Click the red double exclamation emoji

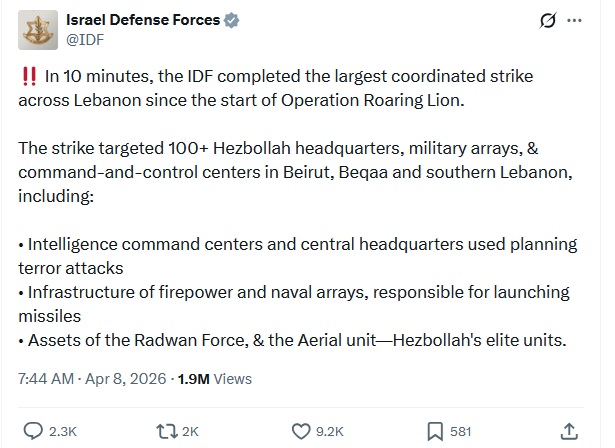click(x=27, y=76)
